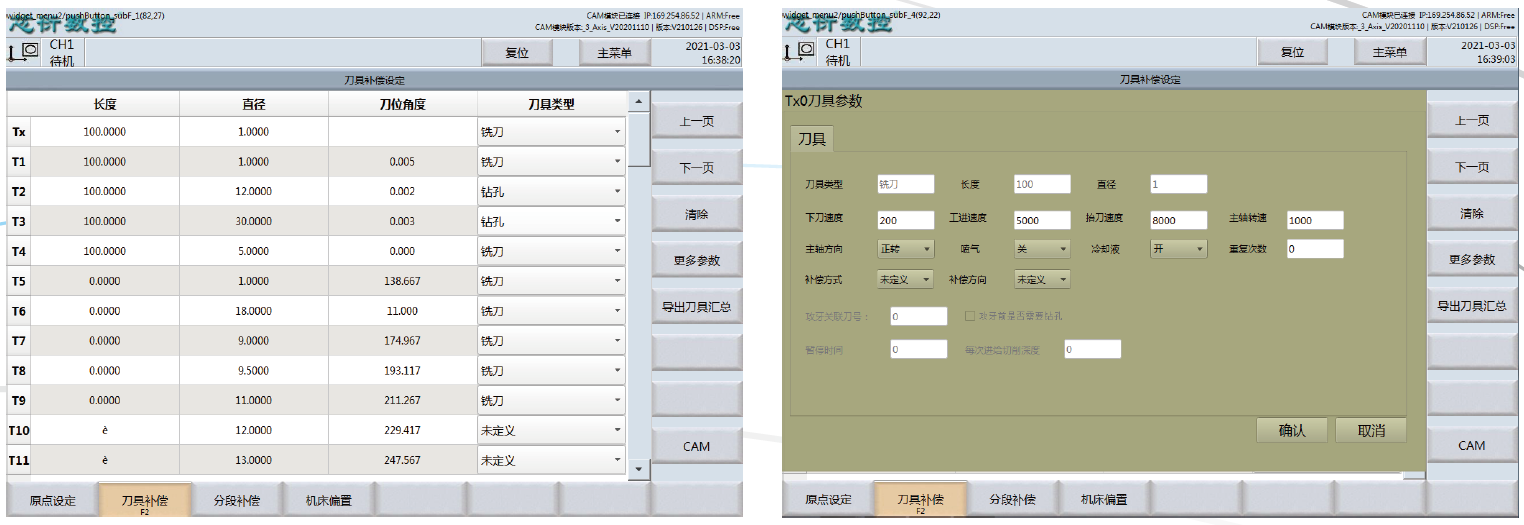Select the T2 直径 cell showing 12.0000
The image size is (1524, 525).
point(253,191)
